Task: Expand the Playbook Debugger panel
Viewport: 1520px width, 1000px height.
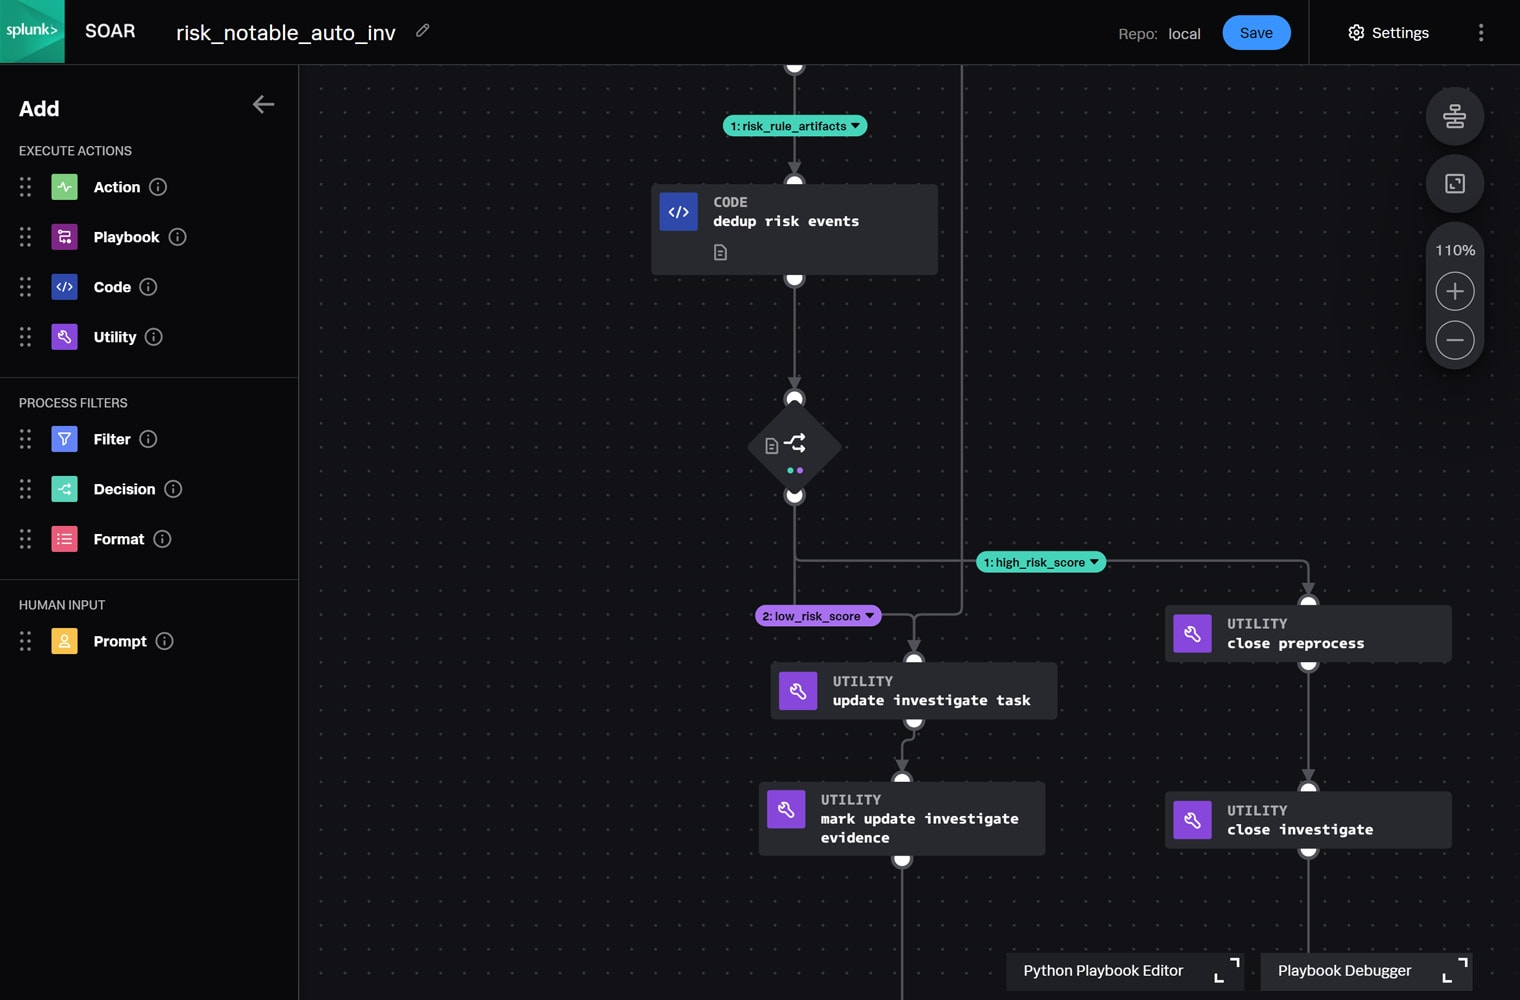Action: (1455, 970)
